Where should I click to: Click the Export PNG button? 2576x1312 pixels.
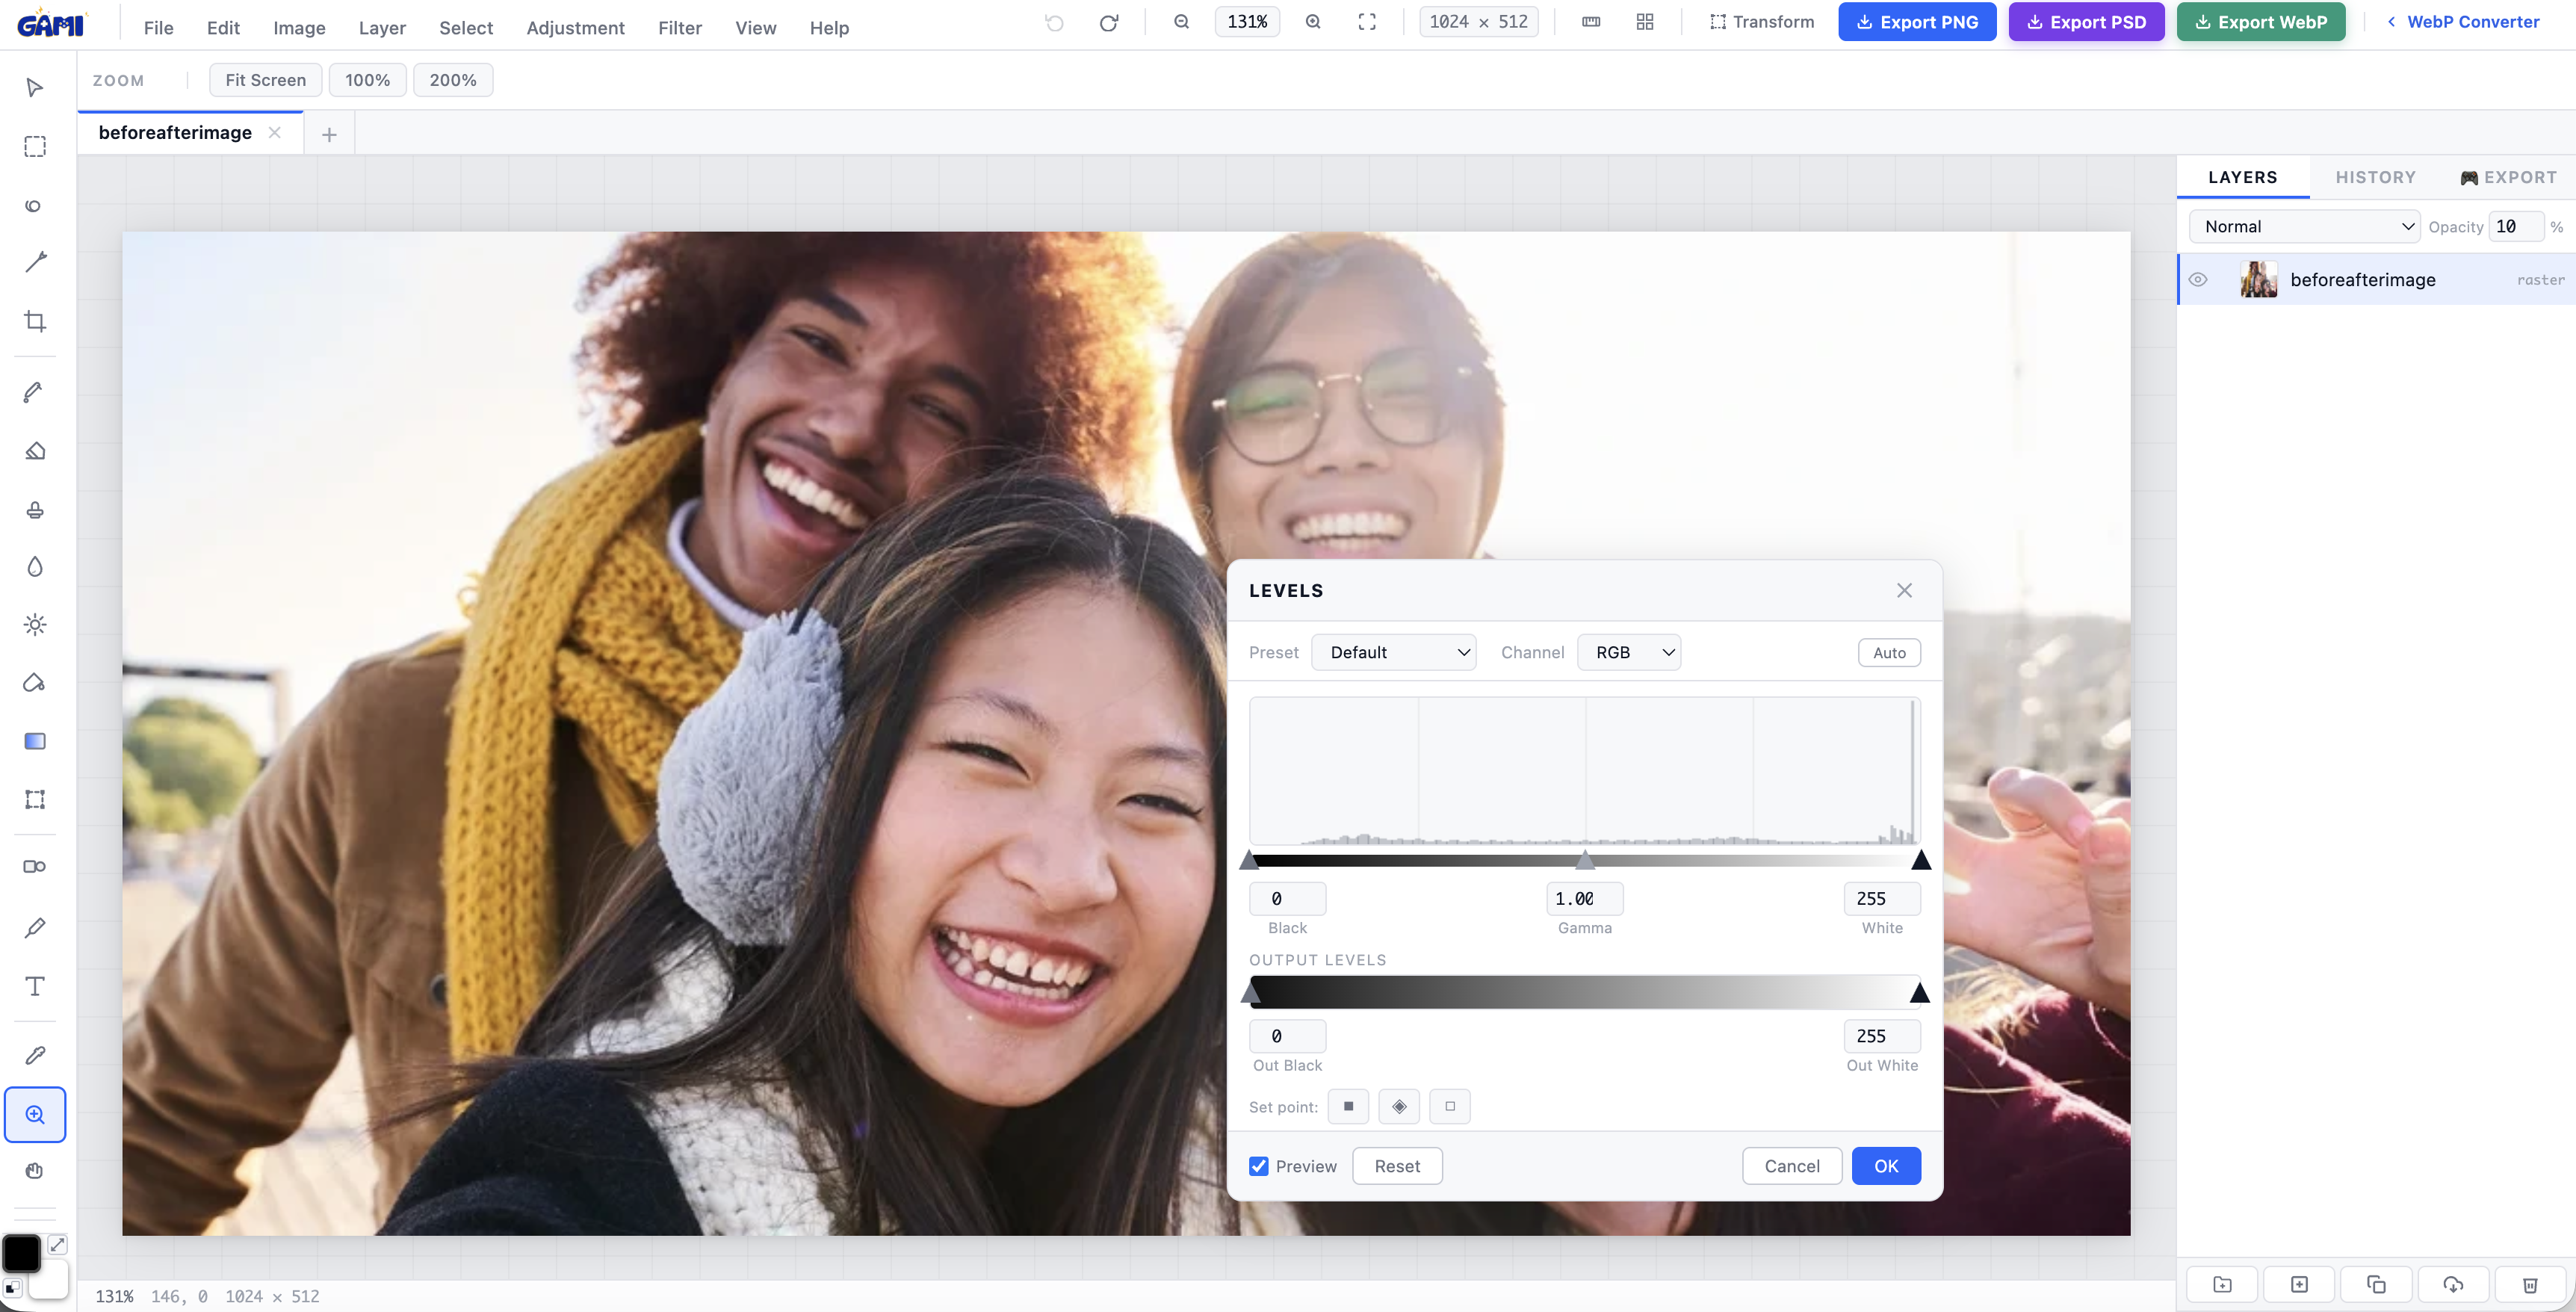(x=1916, y=22)
